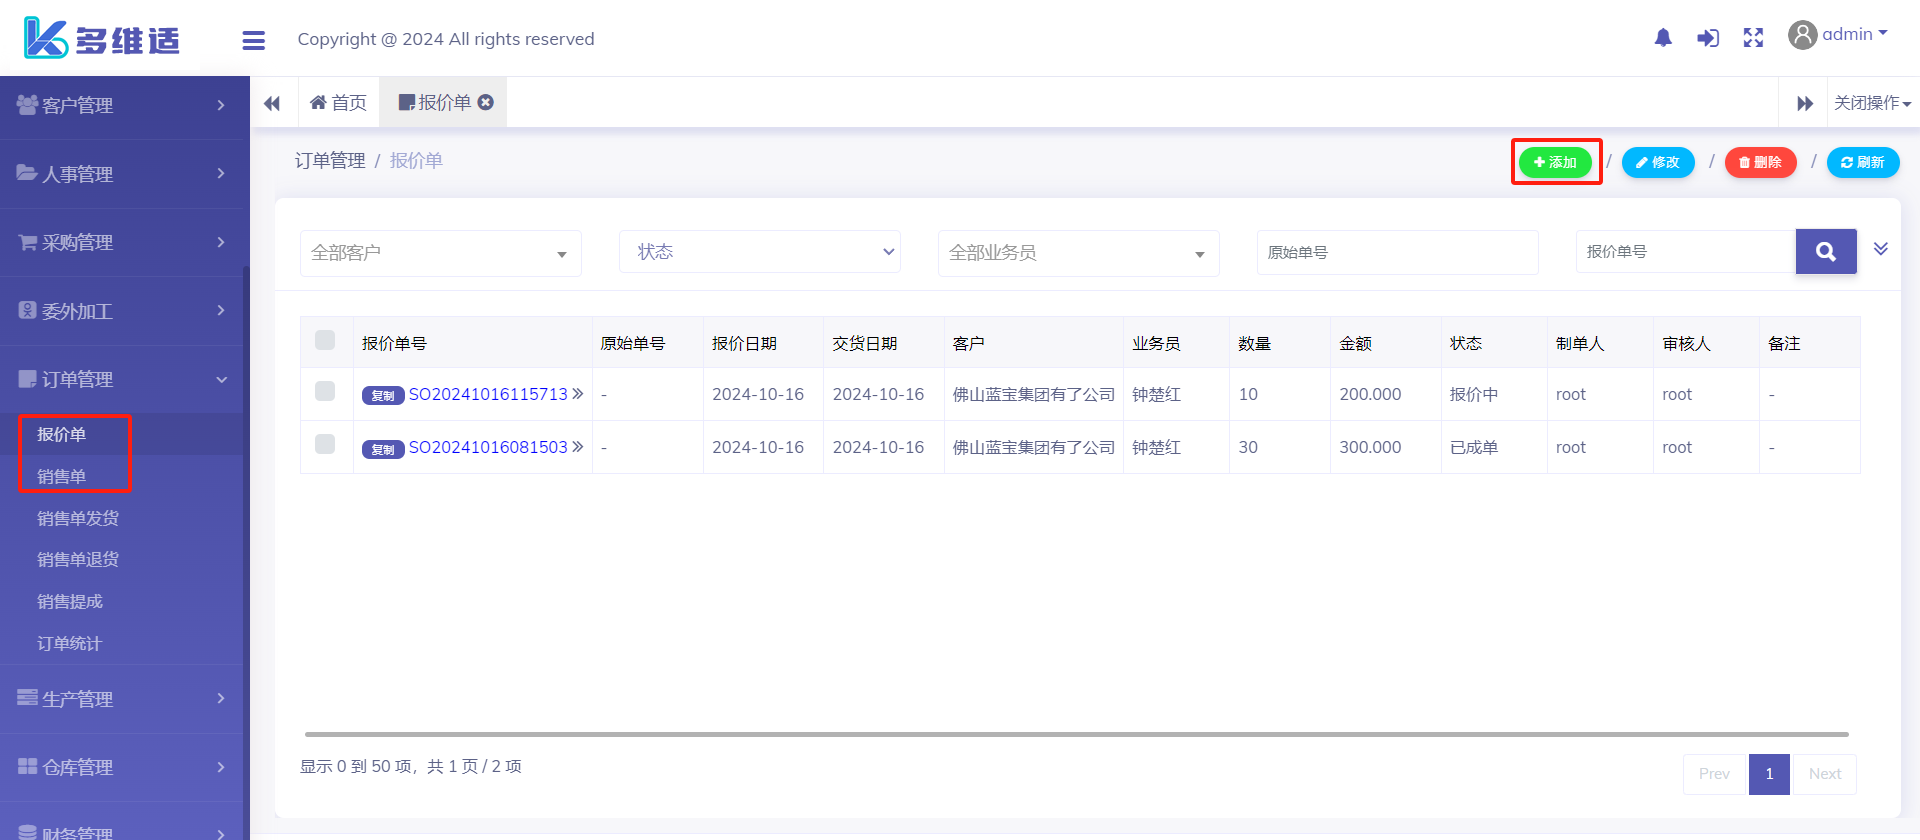Open the 全部客户 dropdown
This screenshot has height=840, width=1920.
440,253
